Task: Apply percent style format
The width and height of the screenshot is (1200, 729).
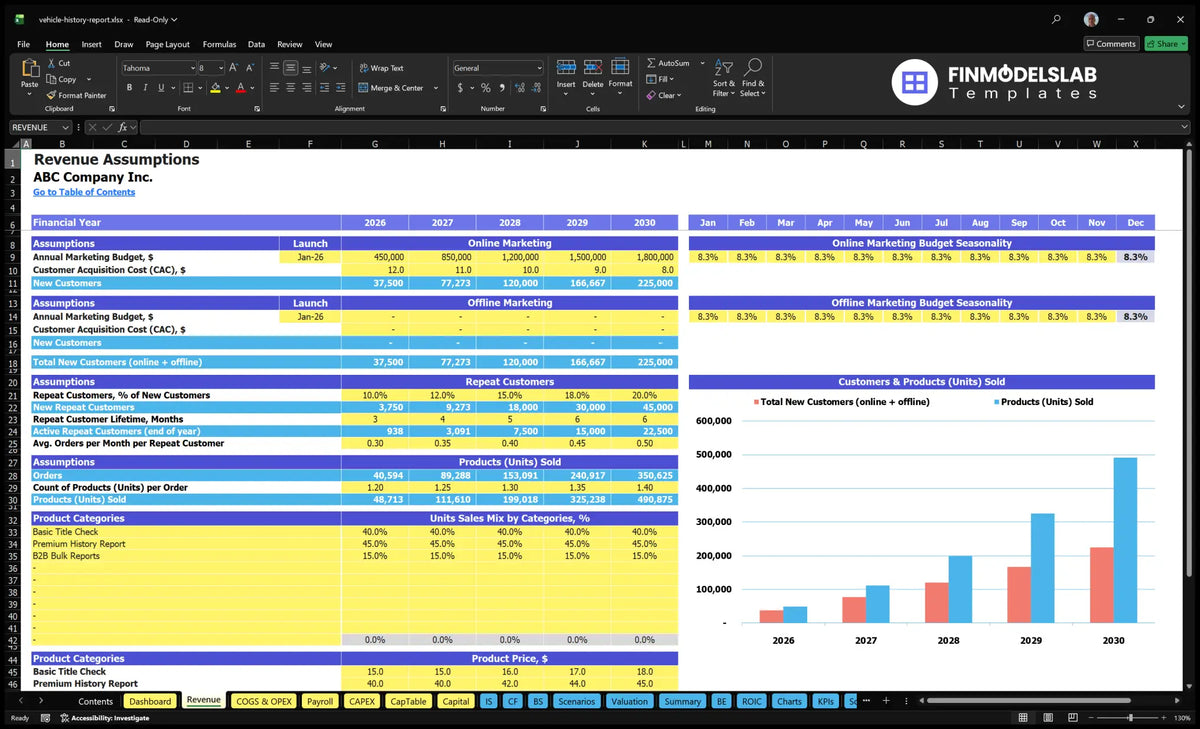Action: point(484,88)
